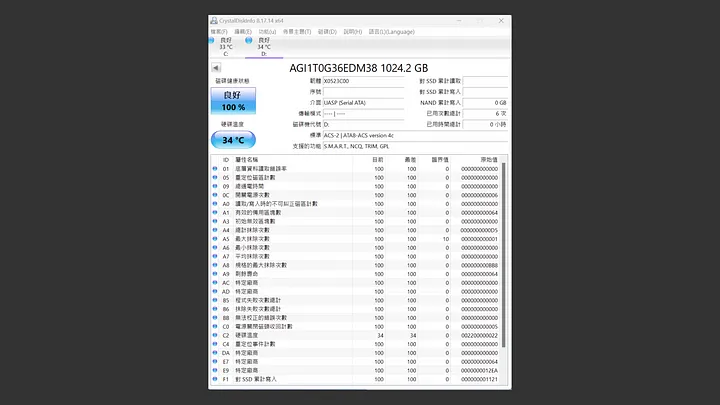Click the blue status circle for drive C:
Viewport: 720px width, 405px height.
tap(212, 40)
